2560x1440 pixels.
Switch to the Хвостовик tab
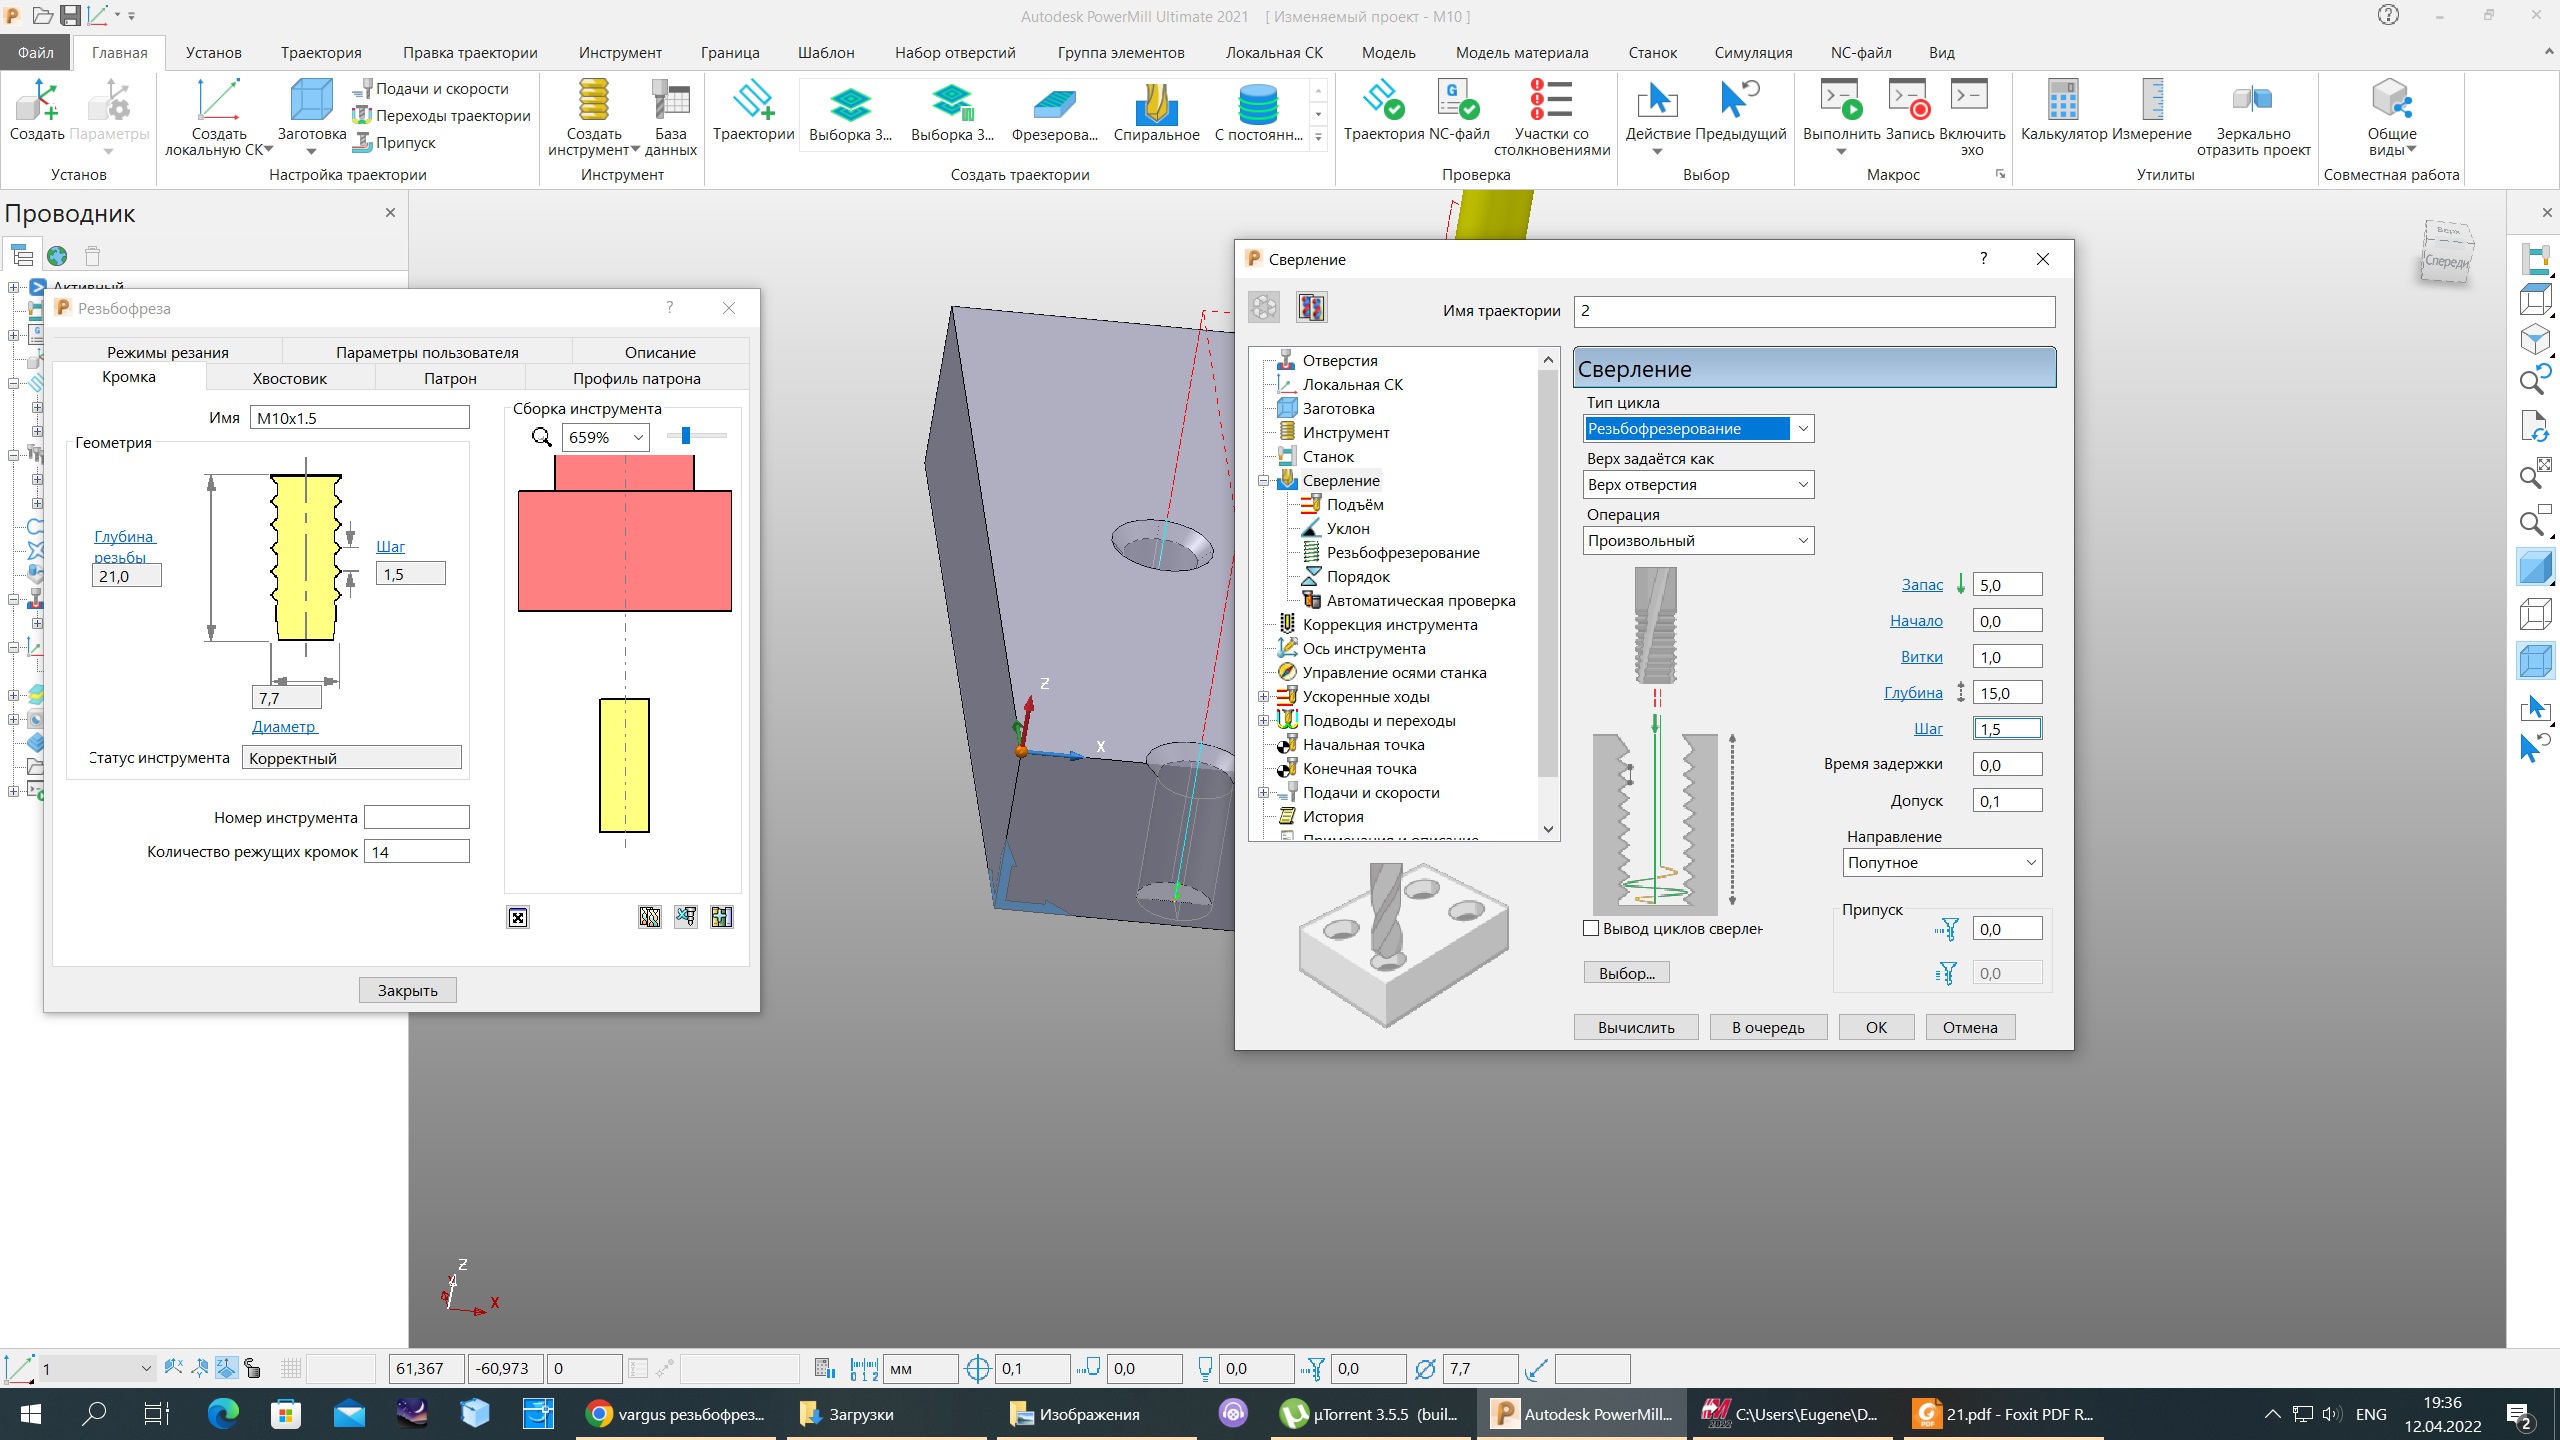coord(289,378)
